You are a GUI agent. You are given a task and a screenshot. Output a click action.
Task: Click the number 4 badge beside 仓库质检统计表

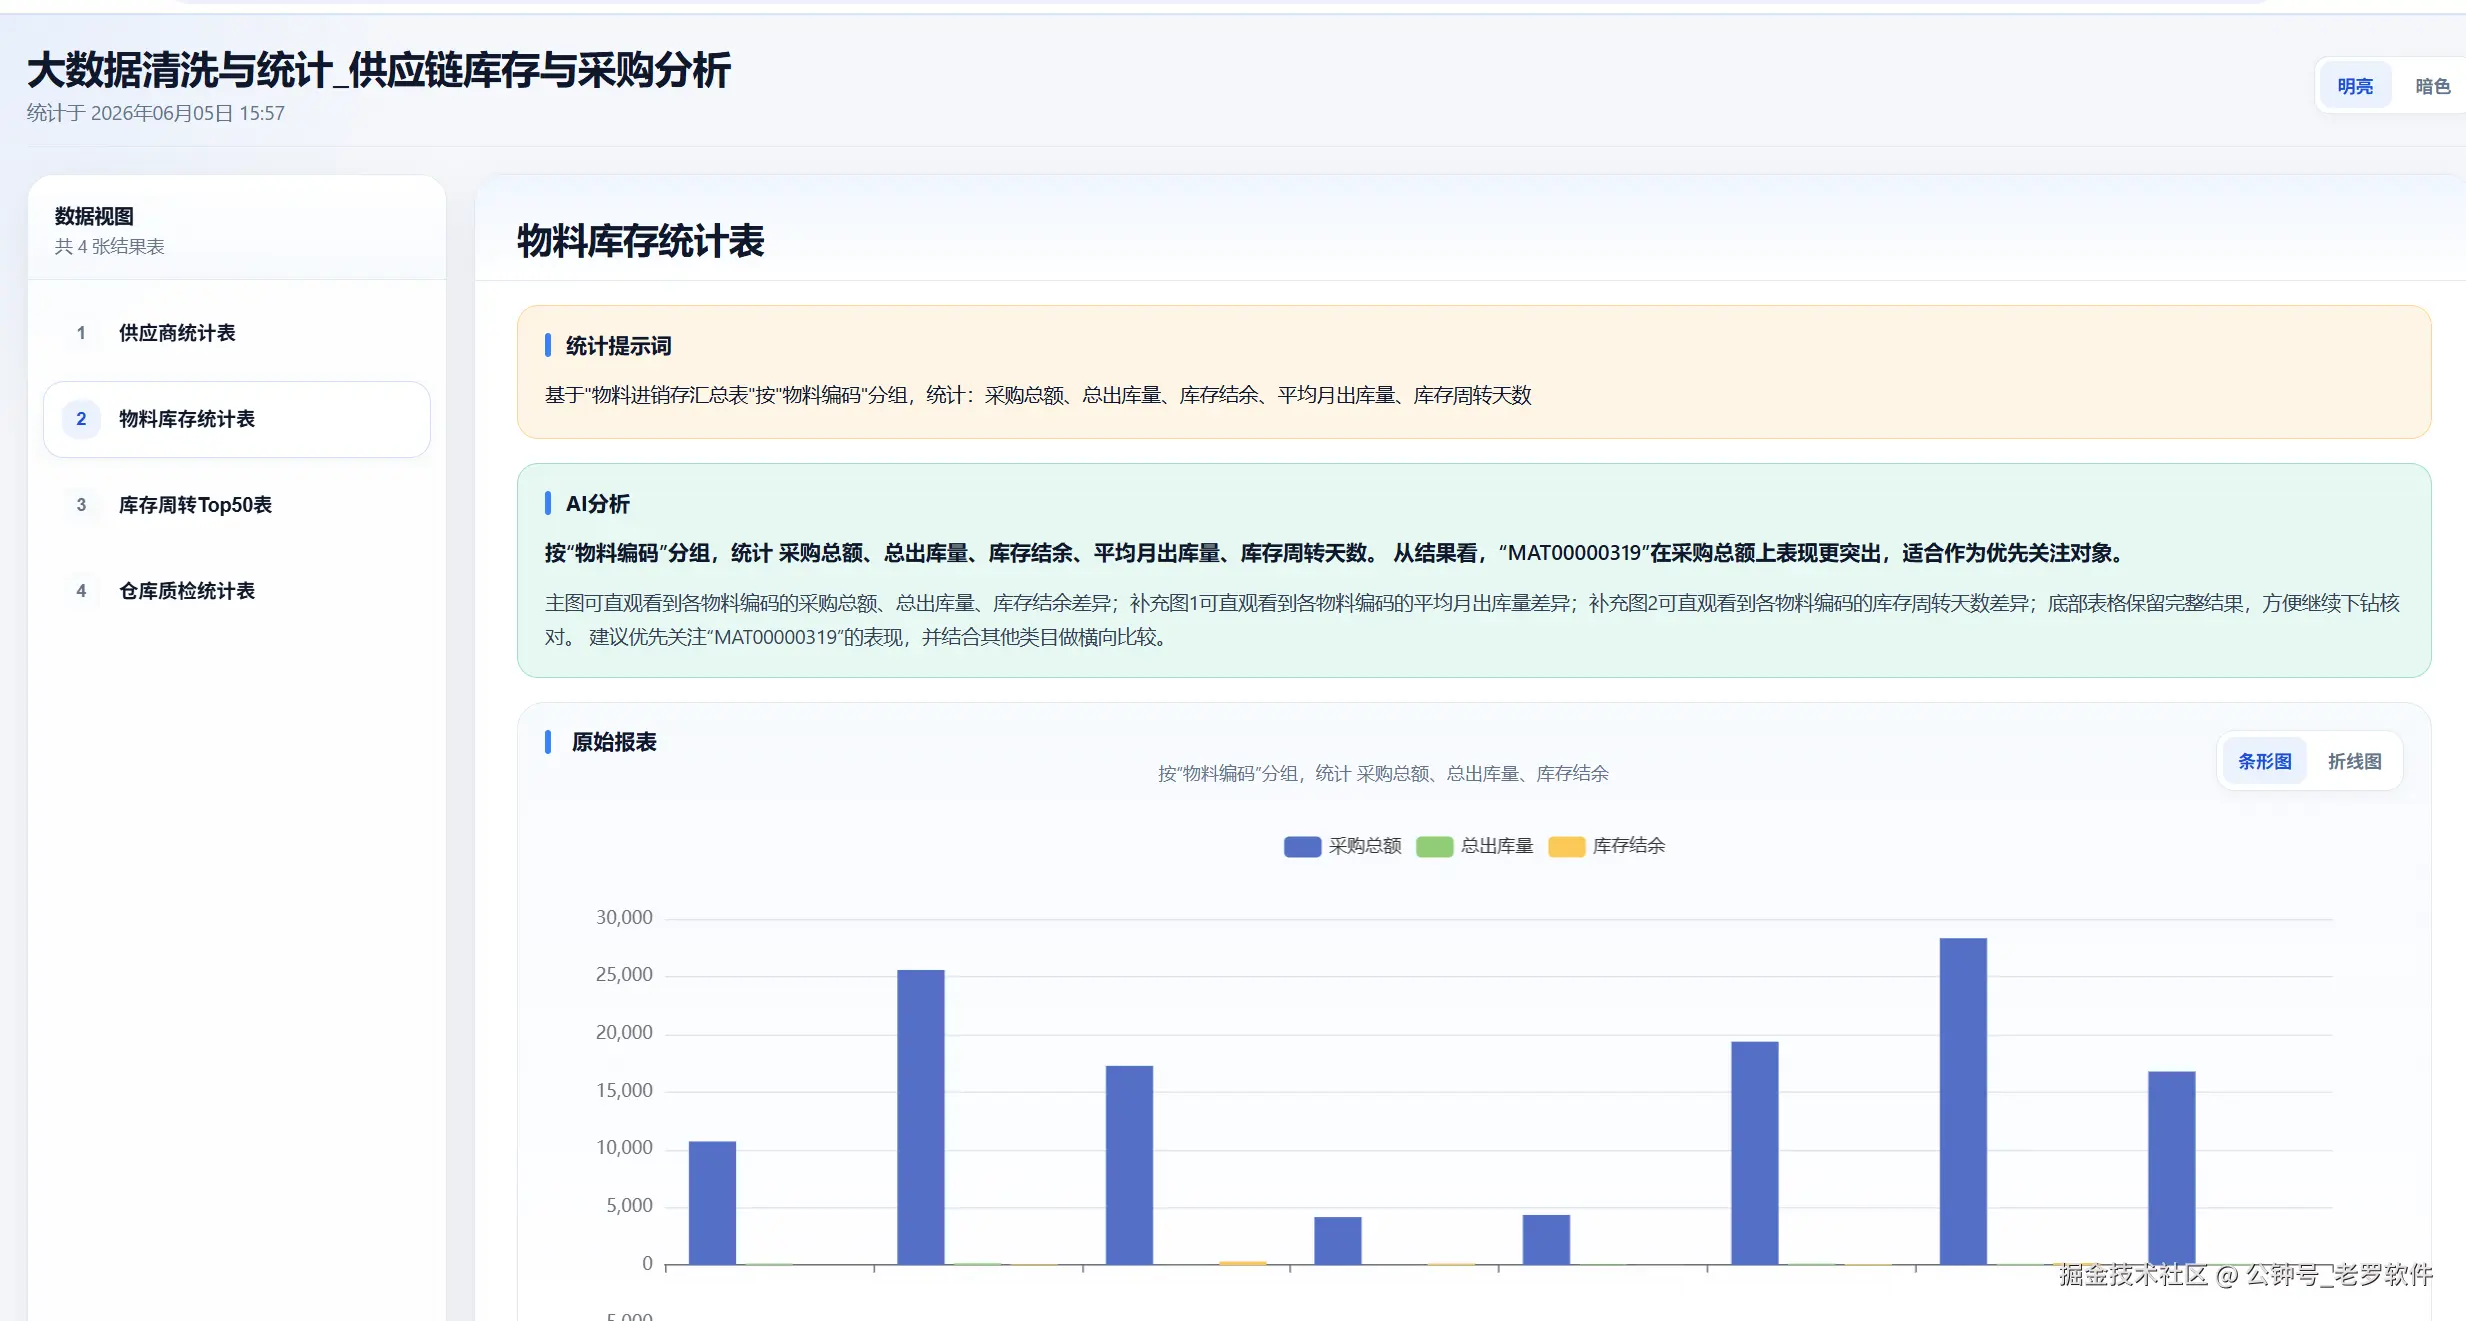pyautogui.click(x=81, y=591)
